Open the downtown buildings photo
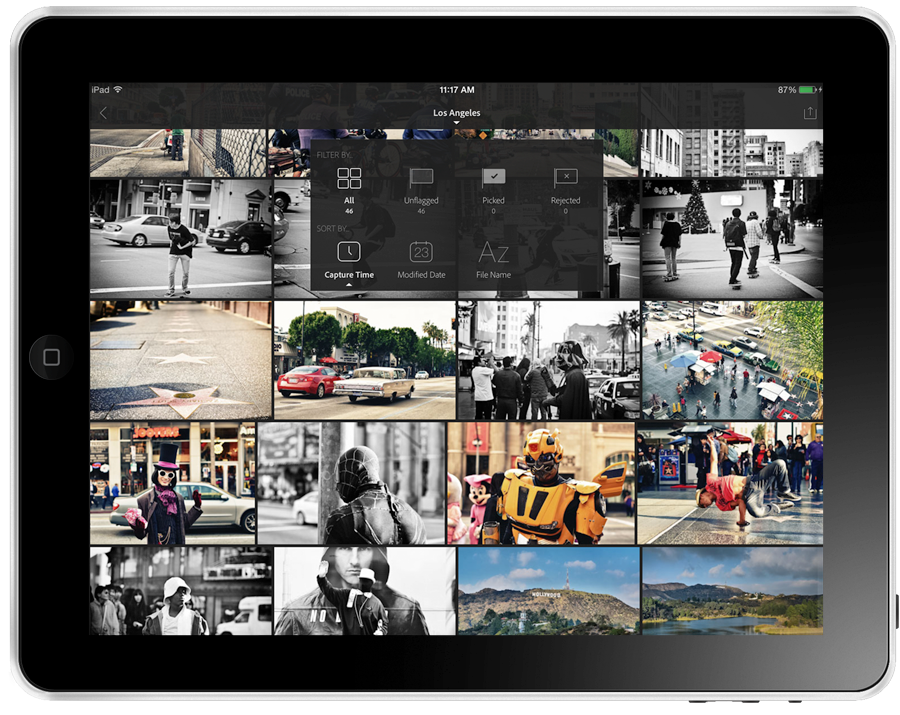 732,153
